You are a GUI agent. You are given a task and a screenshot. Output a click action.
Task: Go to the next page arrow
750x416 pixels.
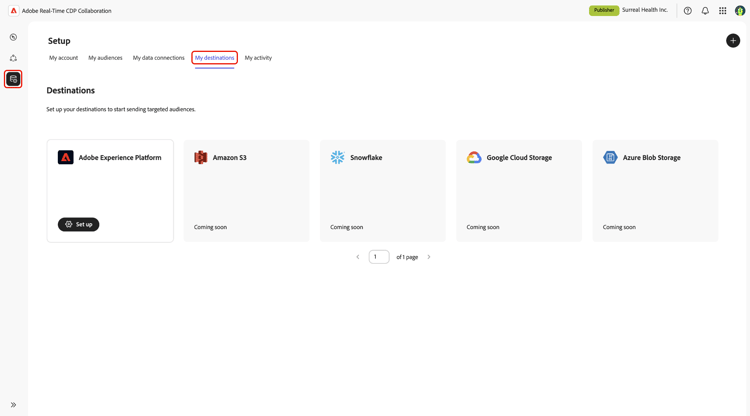(429, 257)
